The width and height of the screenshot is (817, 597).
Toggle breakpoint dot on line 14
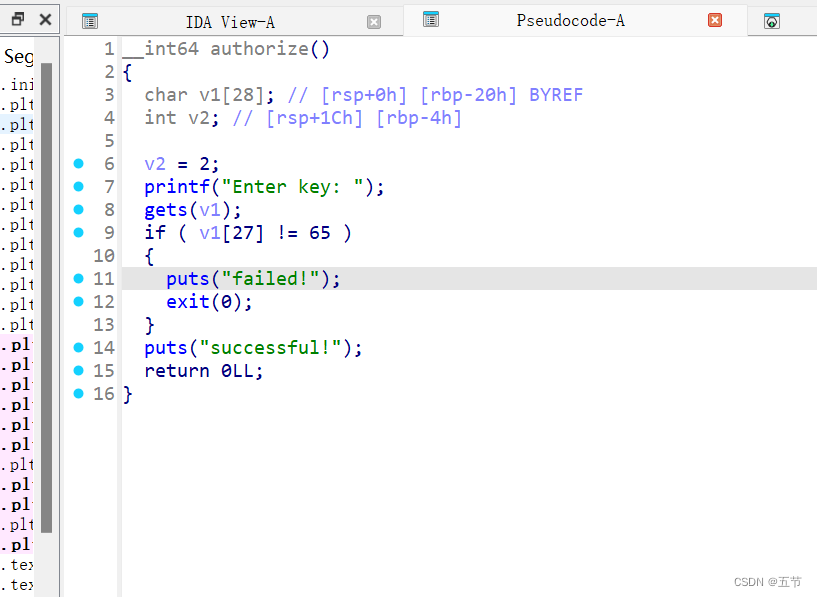pyautogui.click(x=79, y=347)
